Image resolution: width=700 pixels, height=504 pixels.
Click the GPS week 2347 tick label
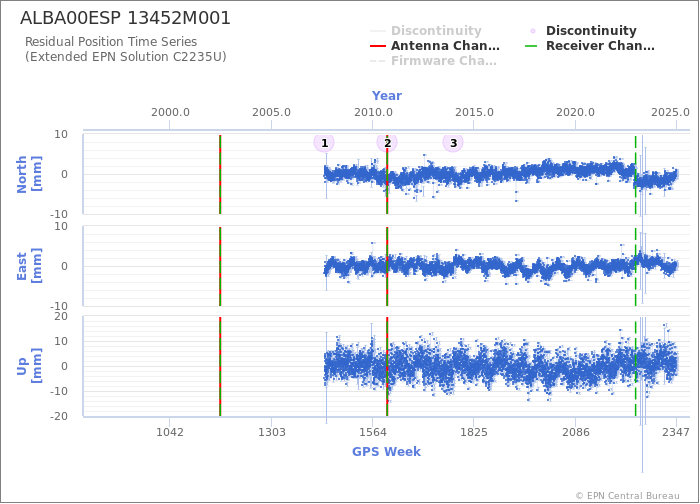676,432
